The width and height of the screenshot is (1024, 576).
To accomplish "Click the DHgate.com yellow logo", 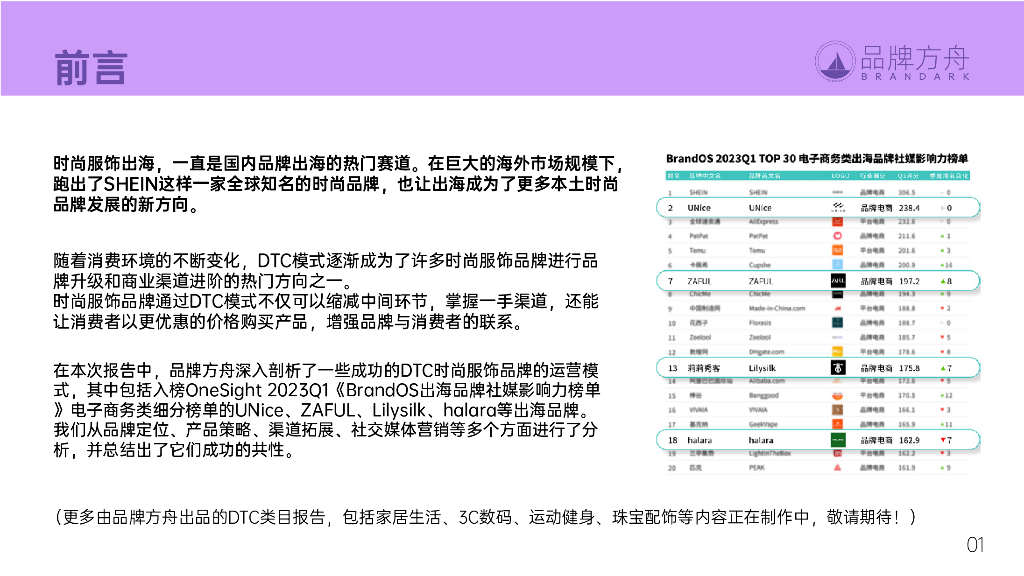I will click(x=837, y=351).
